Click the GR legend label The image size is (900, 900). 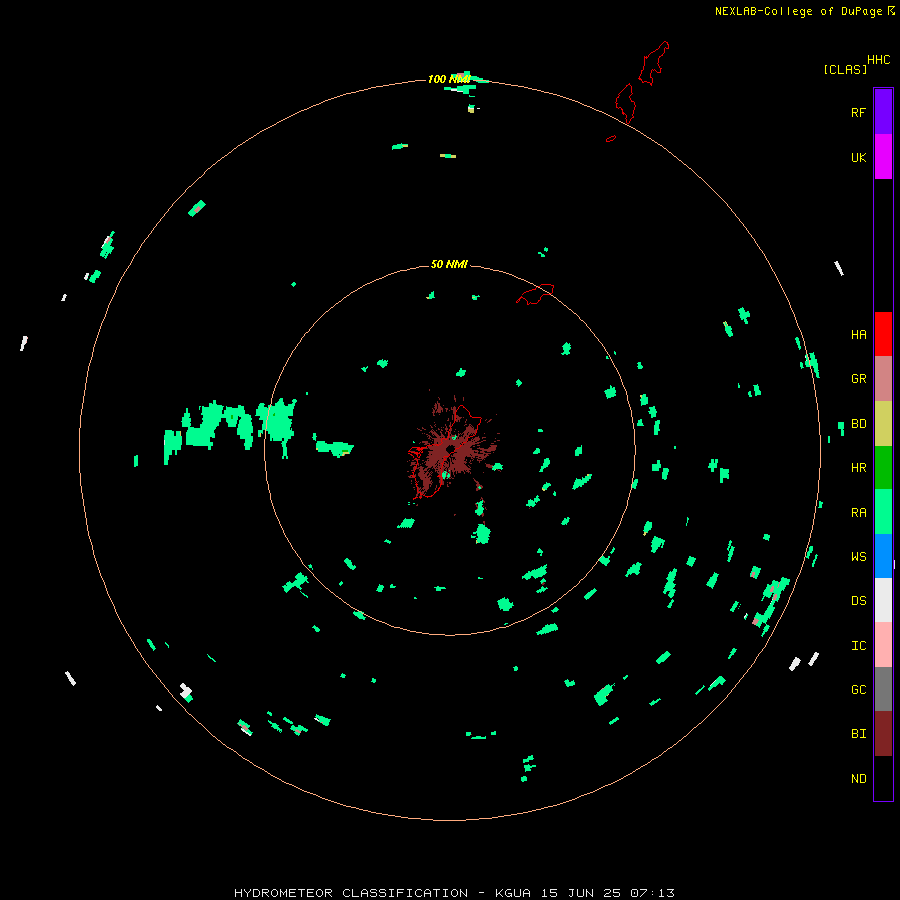tap(858, 379)
